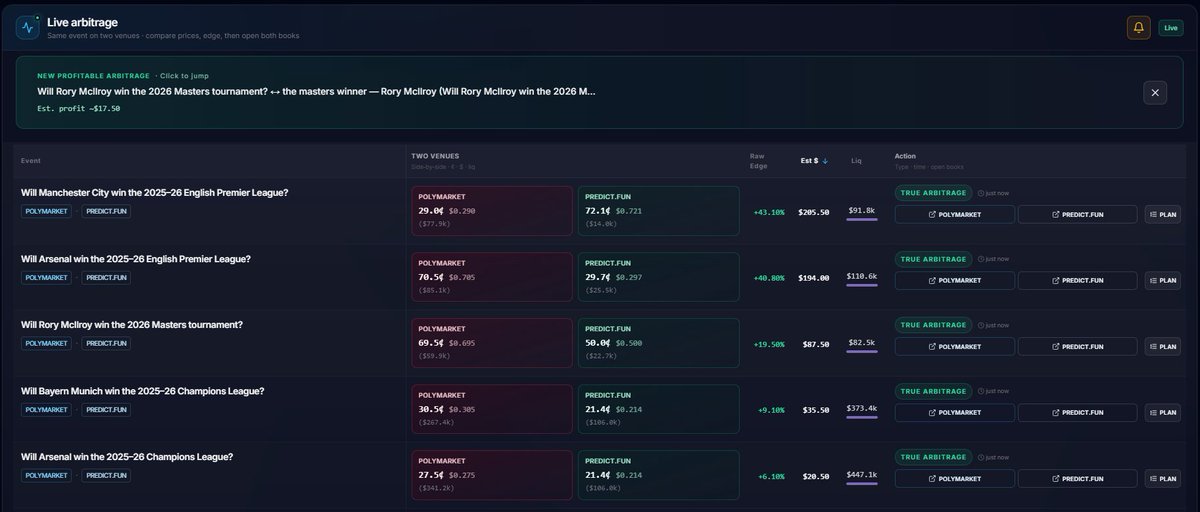Click Predict.fun 72.1¢ price card for Manchester City
This screenshot has width=1200, height=512.
coord(659,211)
